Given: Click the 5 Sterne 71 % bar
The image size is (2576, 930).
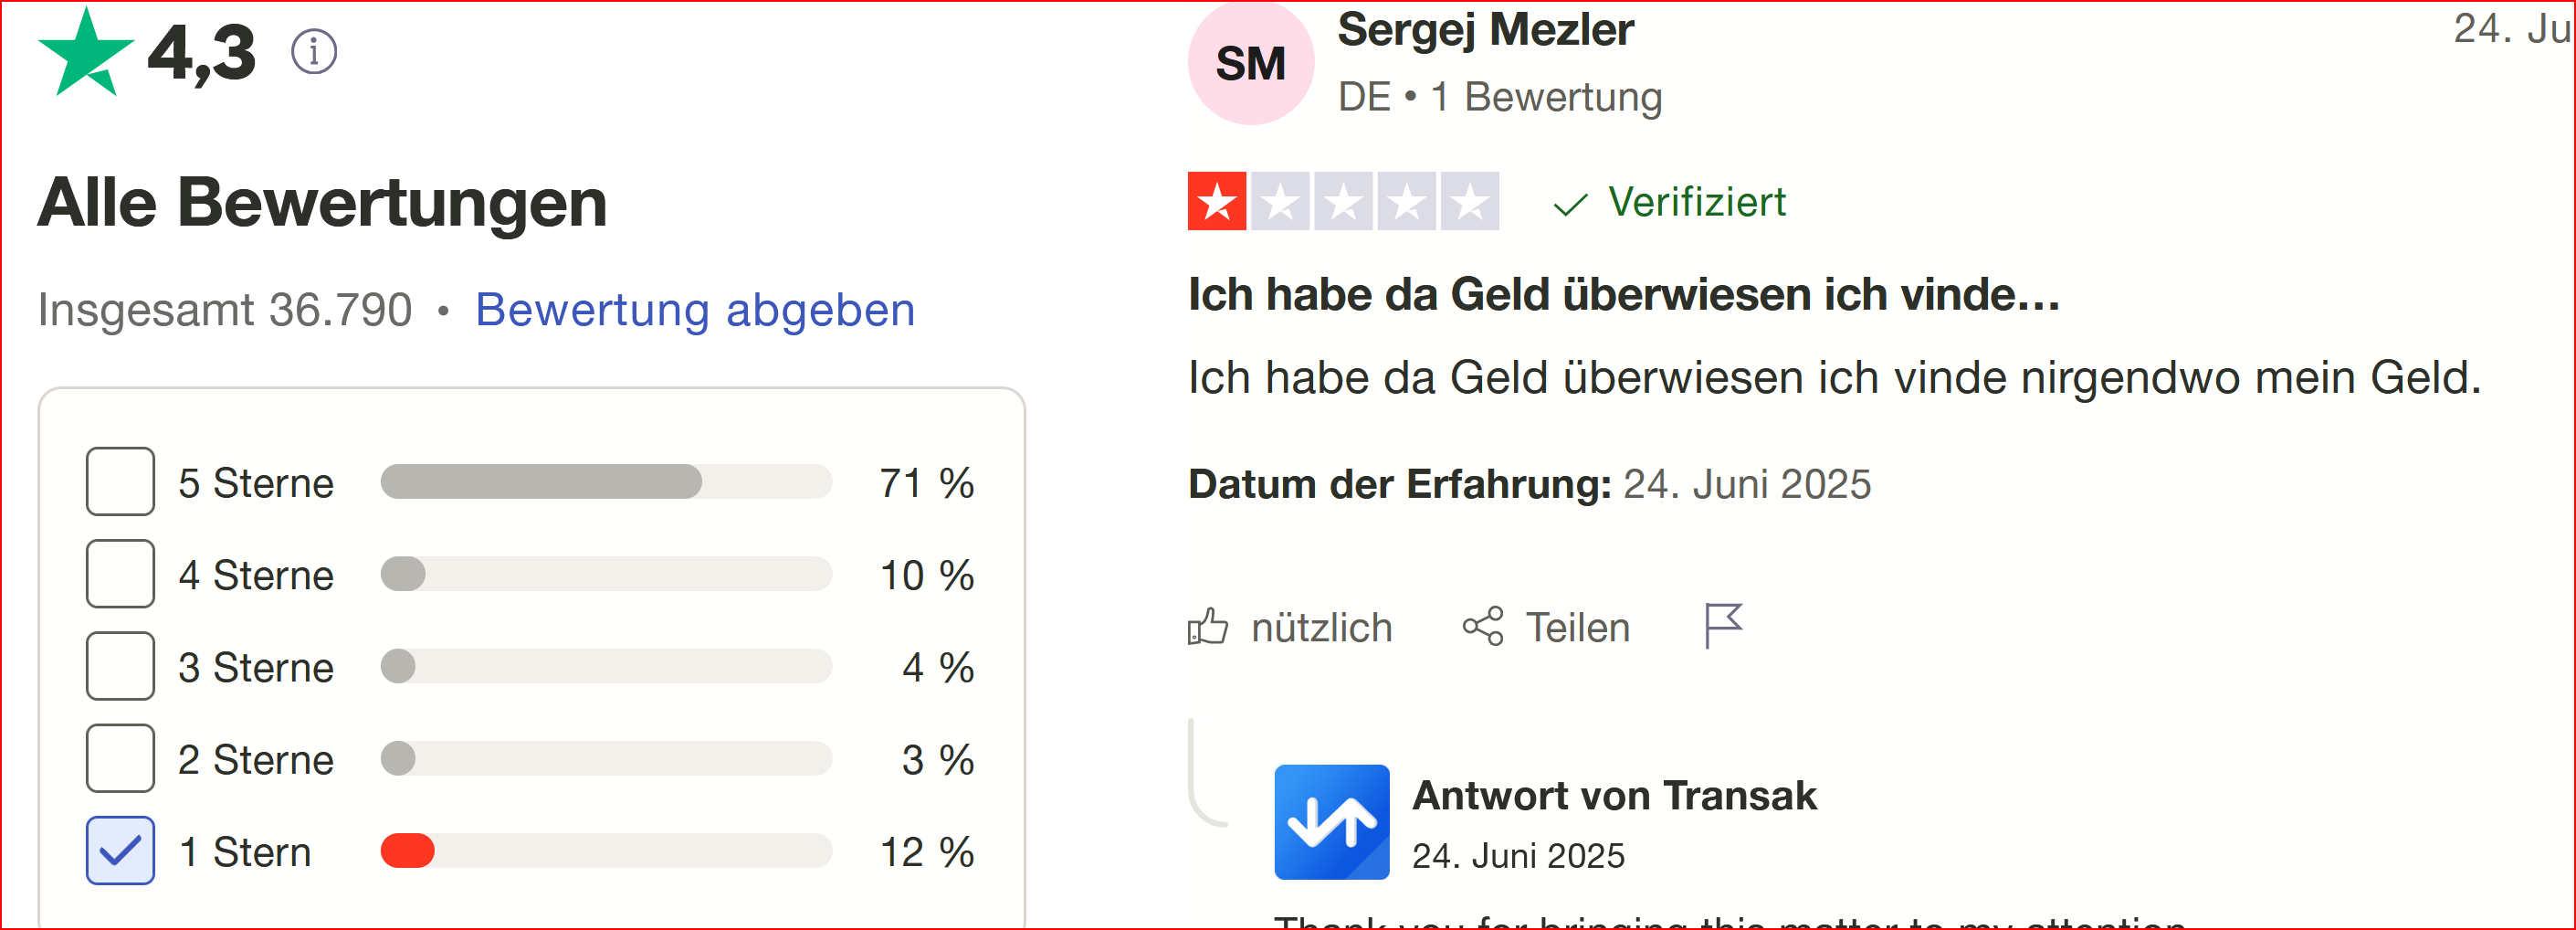Looking at the screenshot, I should pos(606,482).
